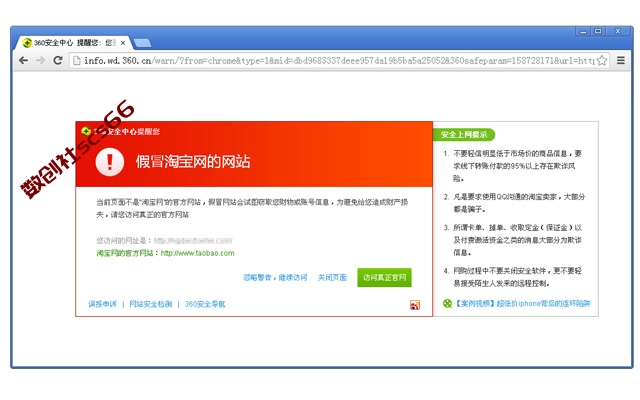Click tip 1 about 低于市场价的商品信息

[x=513, y=166]
